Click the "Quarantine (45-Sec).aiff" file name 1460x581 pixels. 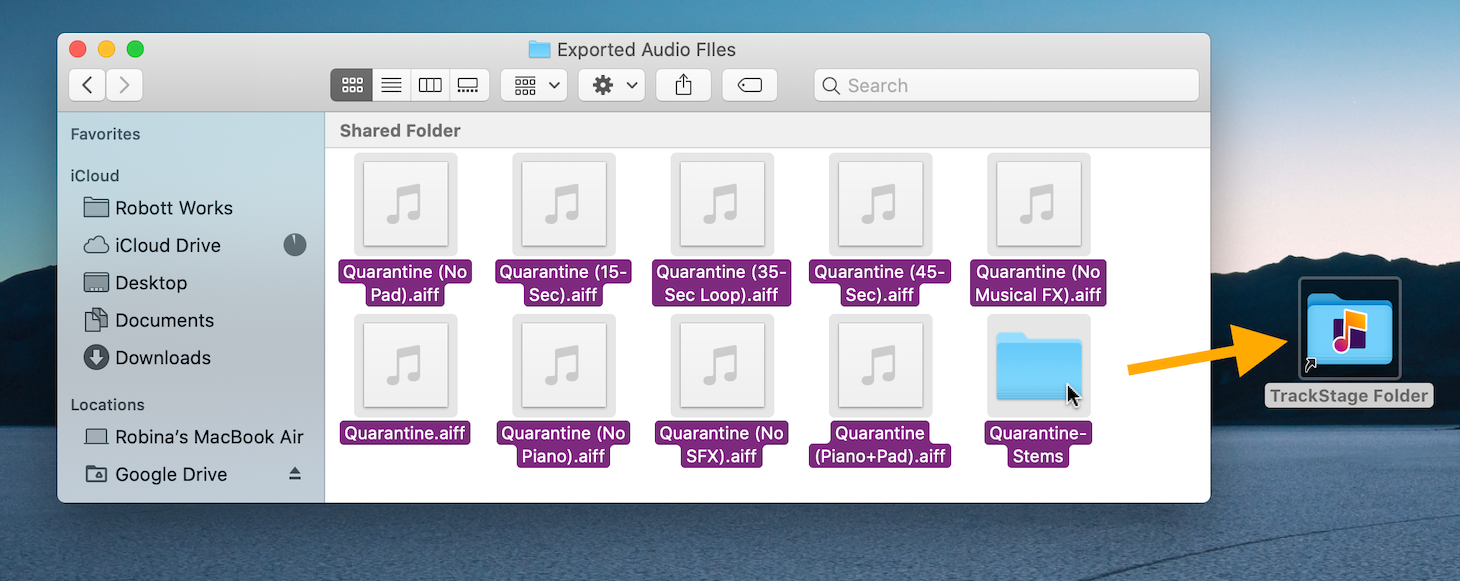[x=880, y=283]
